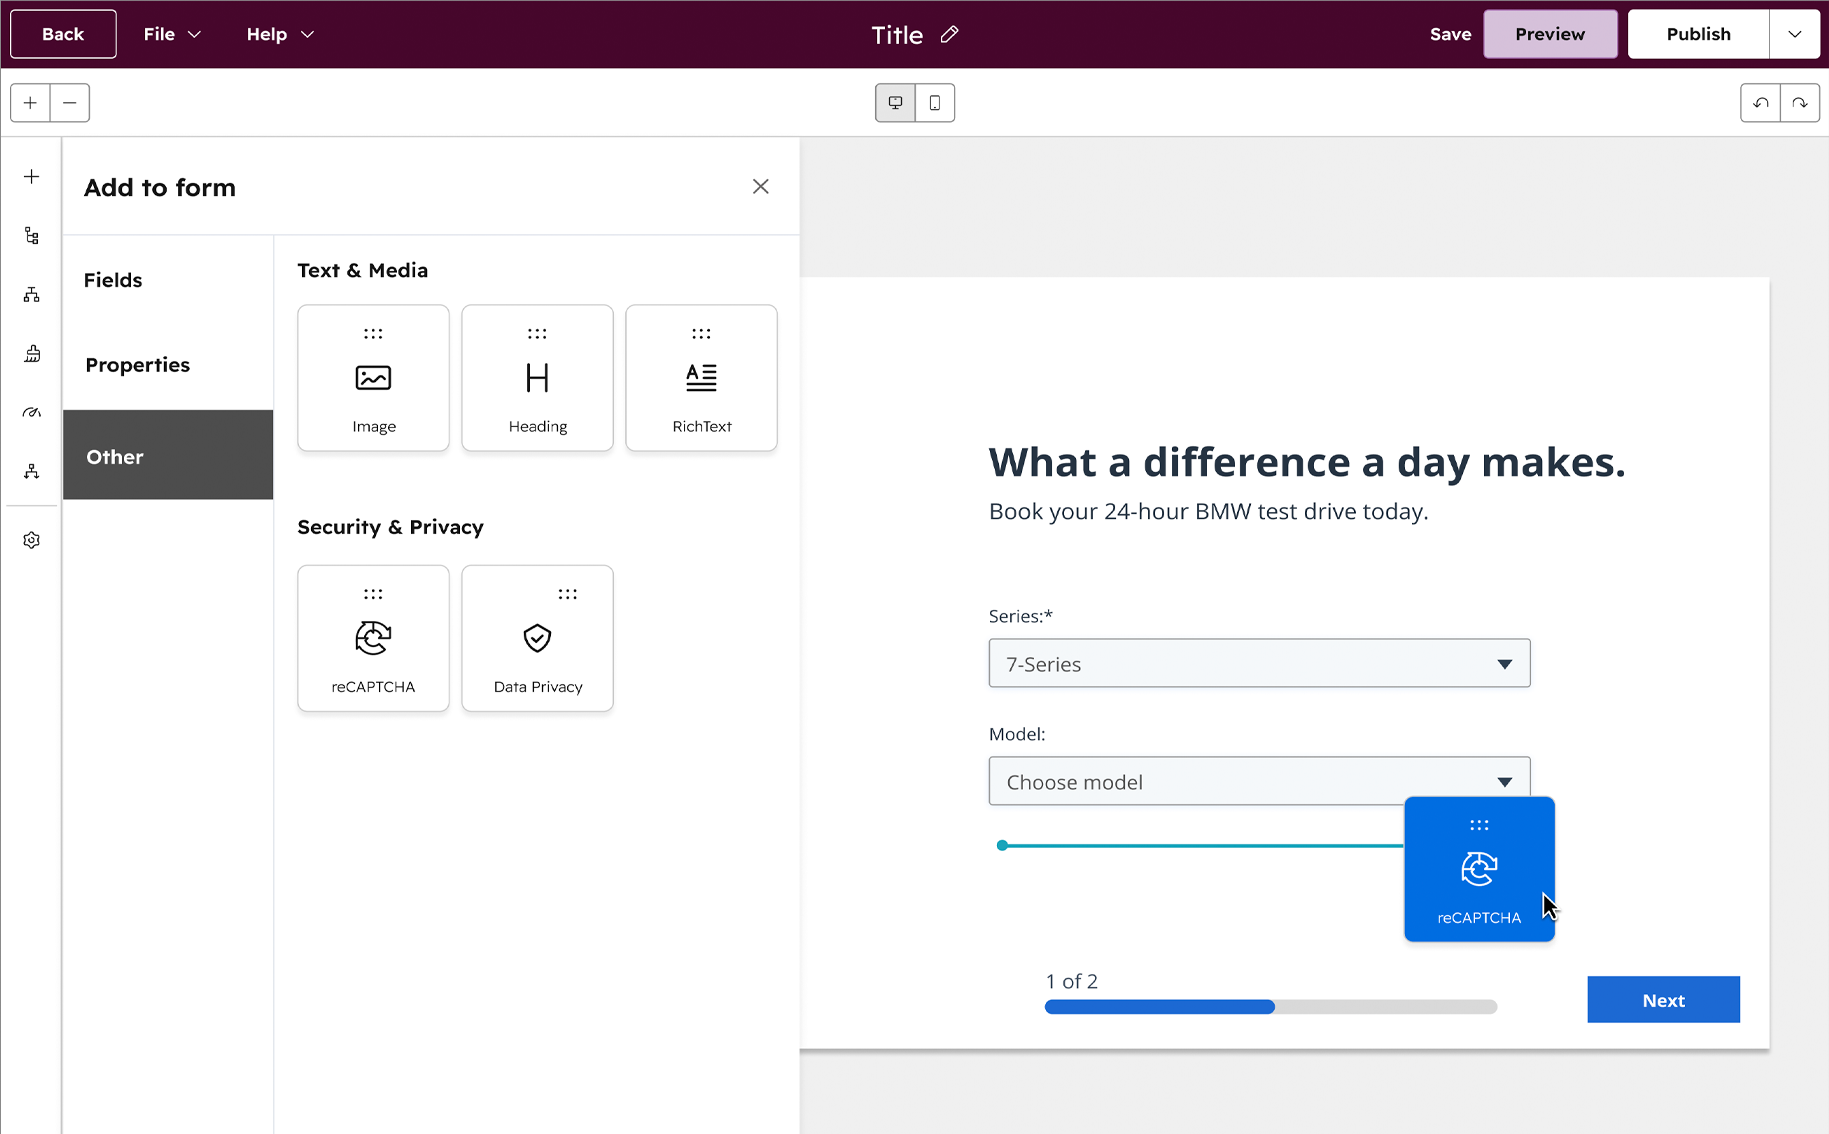1829x1134 pixels.
Task: Expand the Publish options dropdown arrow
Action: coord(1795,34)
